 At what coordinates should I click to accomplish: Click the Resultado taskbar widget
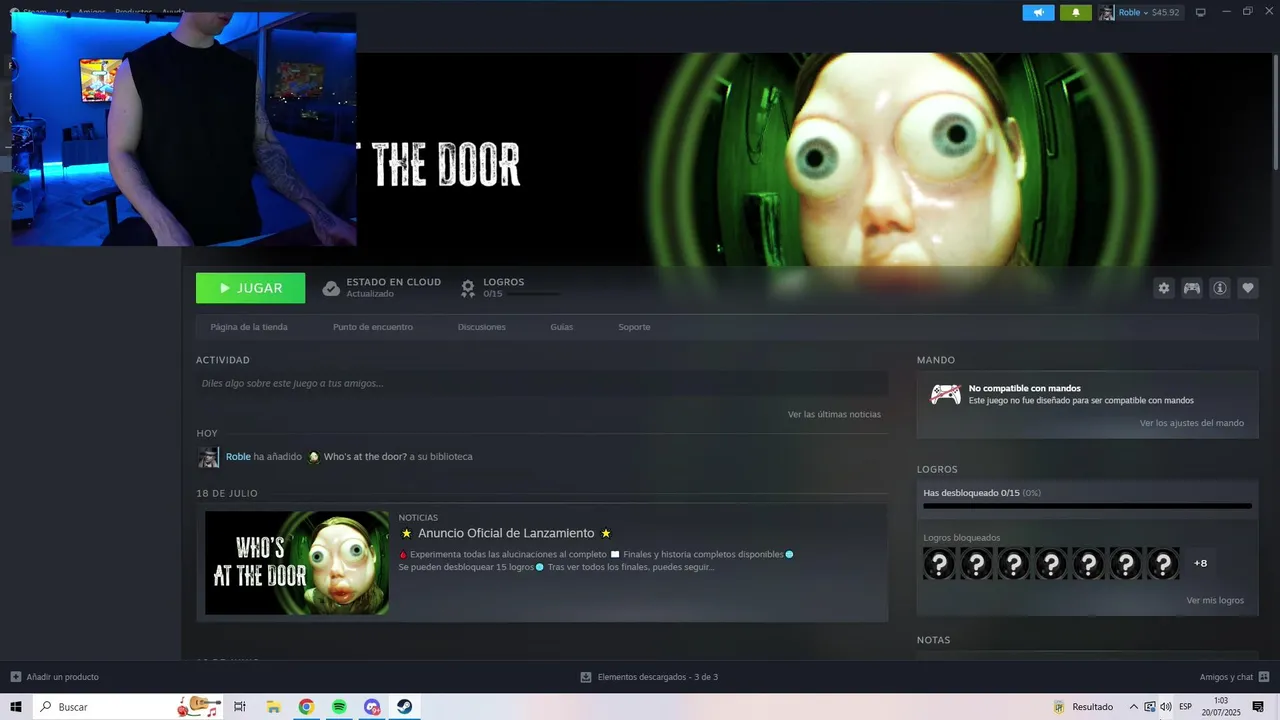tap(1083, 707)
